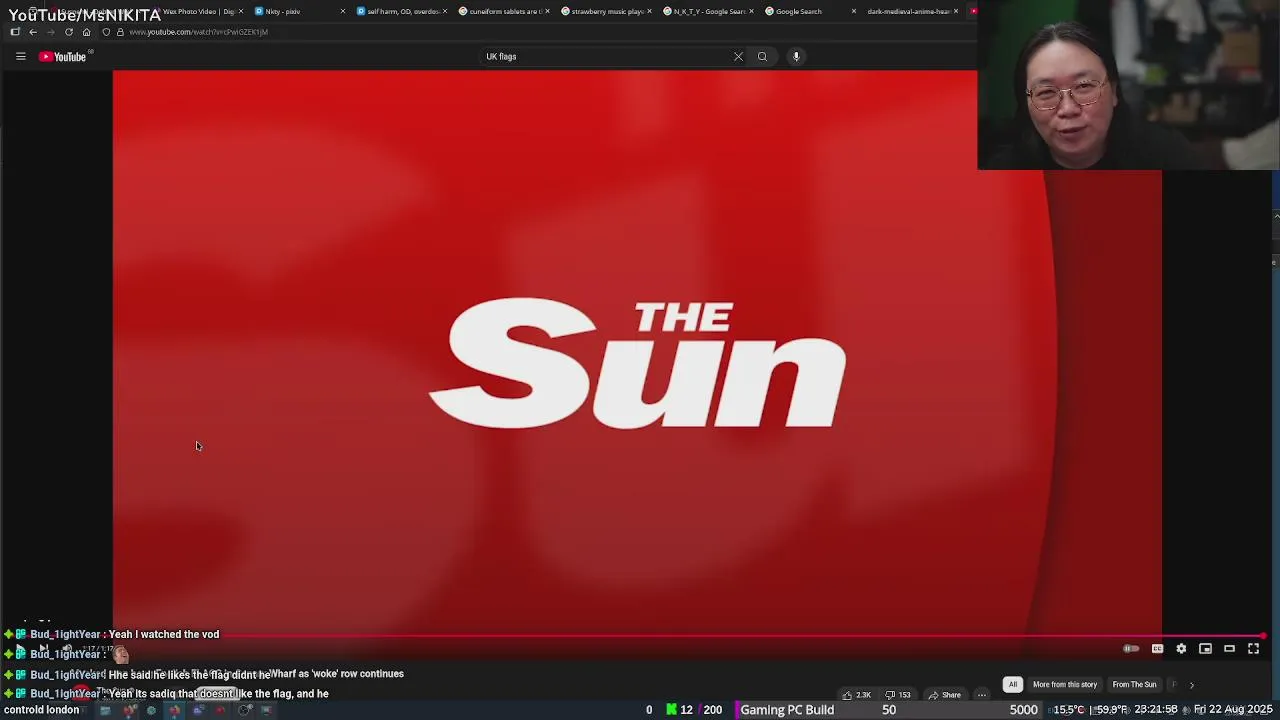Expand more filter chips with right arrow

click(x=1191, y=685)
